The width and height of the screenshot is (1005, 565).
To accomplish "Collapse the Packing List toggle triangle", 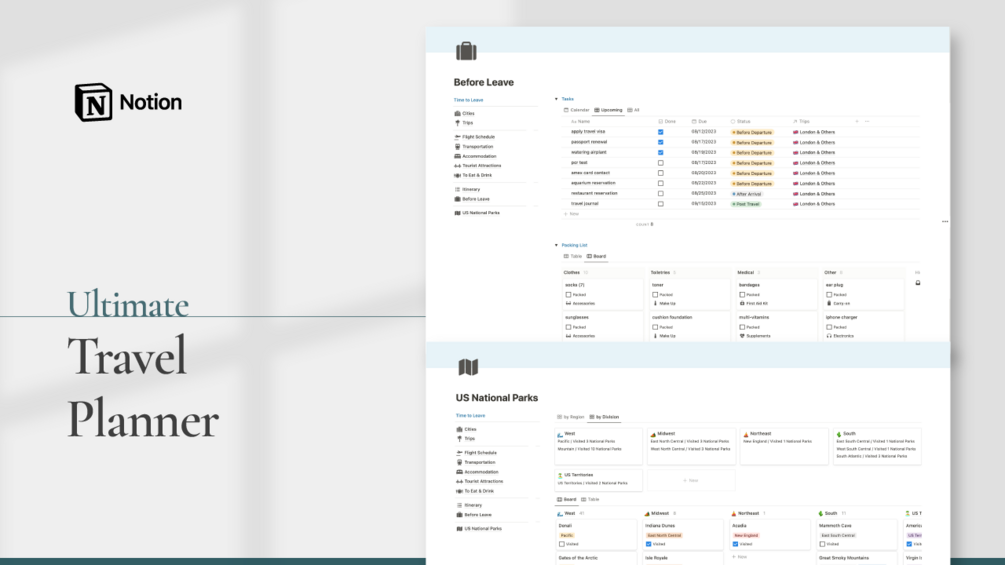I will [556, 245].
